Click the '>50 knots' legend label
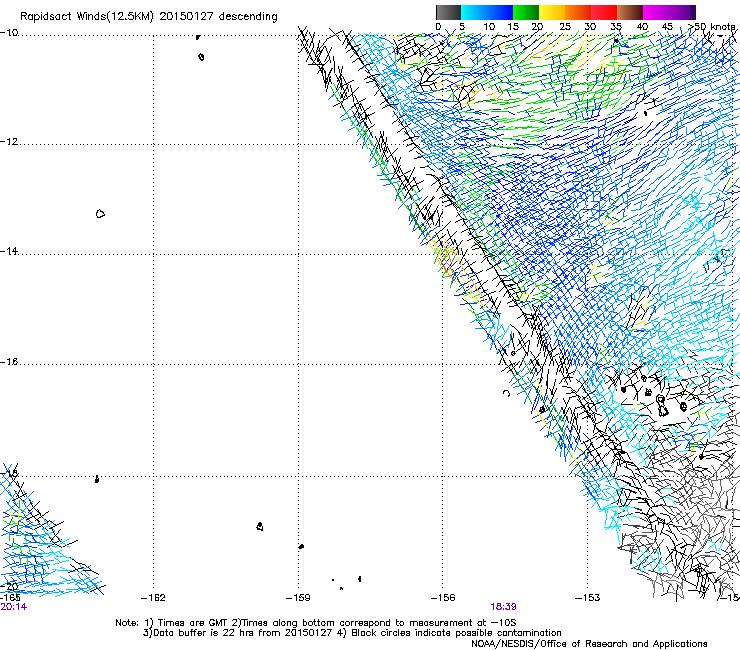740x650 pixels. (712, 27)
